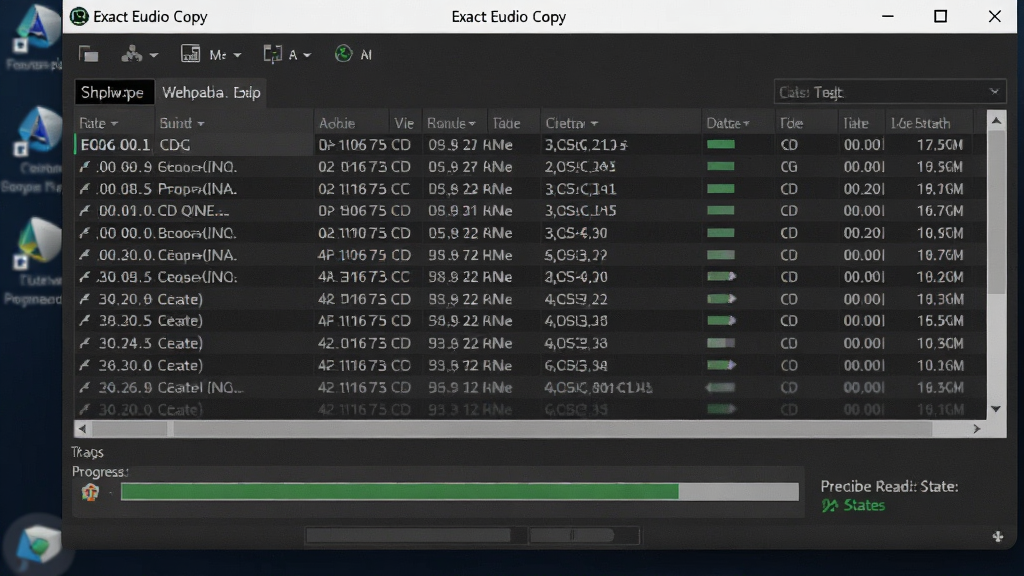1024x576 pixels.
Task: Click the track icon of row 00 00.9
Action: (x=84, y=167)
